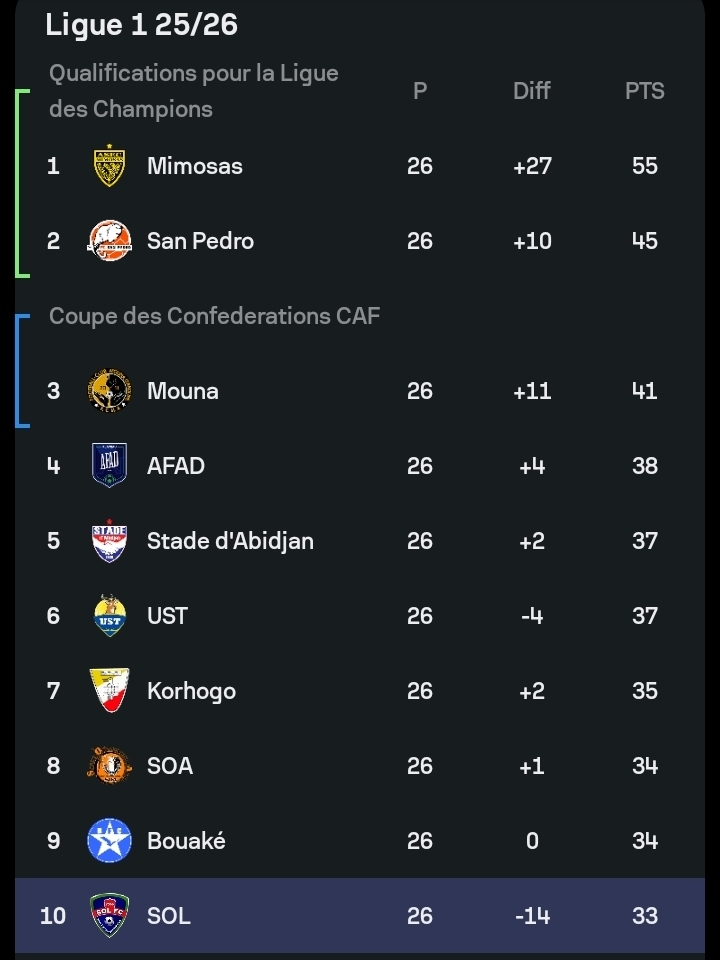Open the San Pedro team page

click(200, 241)
